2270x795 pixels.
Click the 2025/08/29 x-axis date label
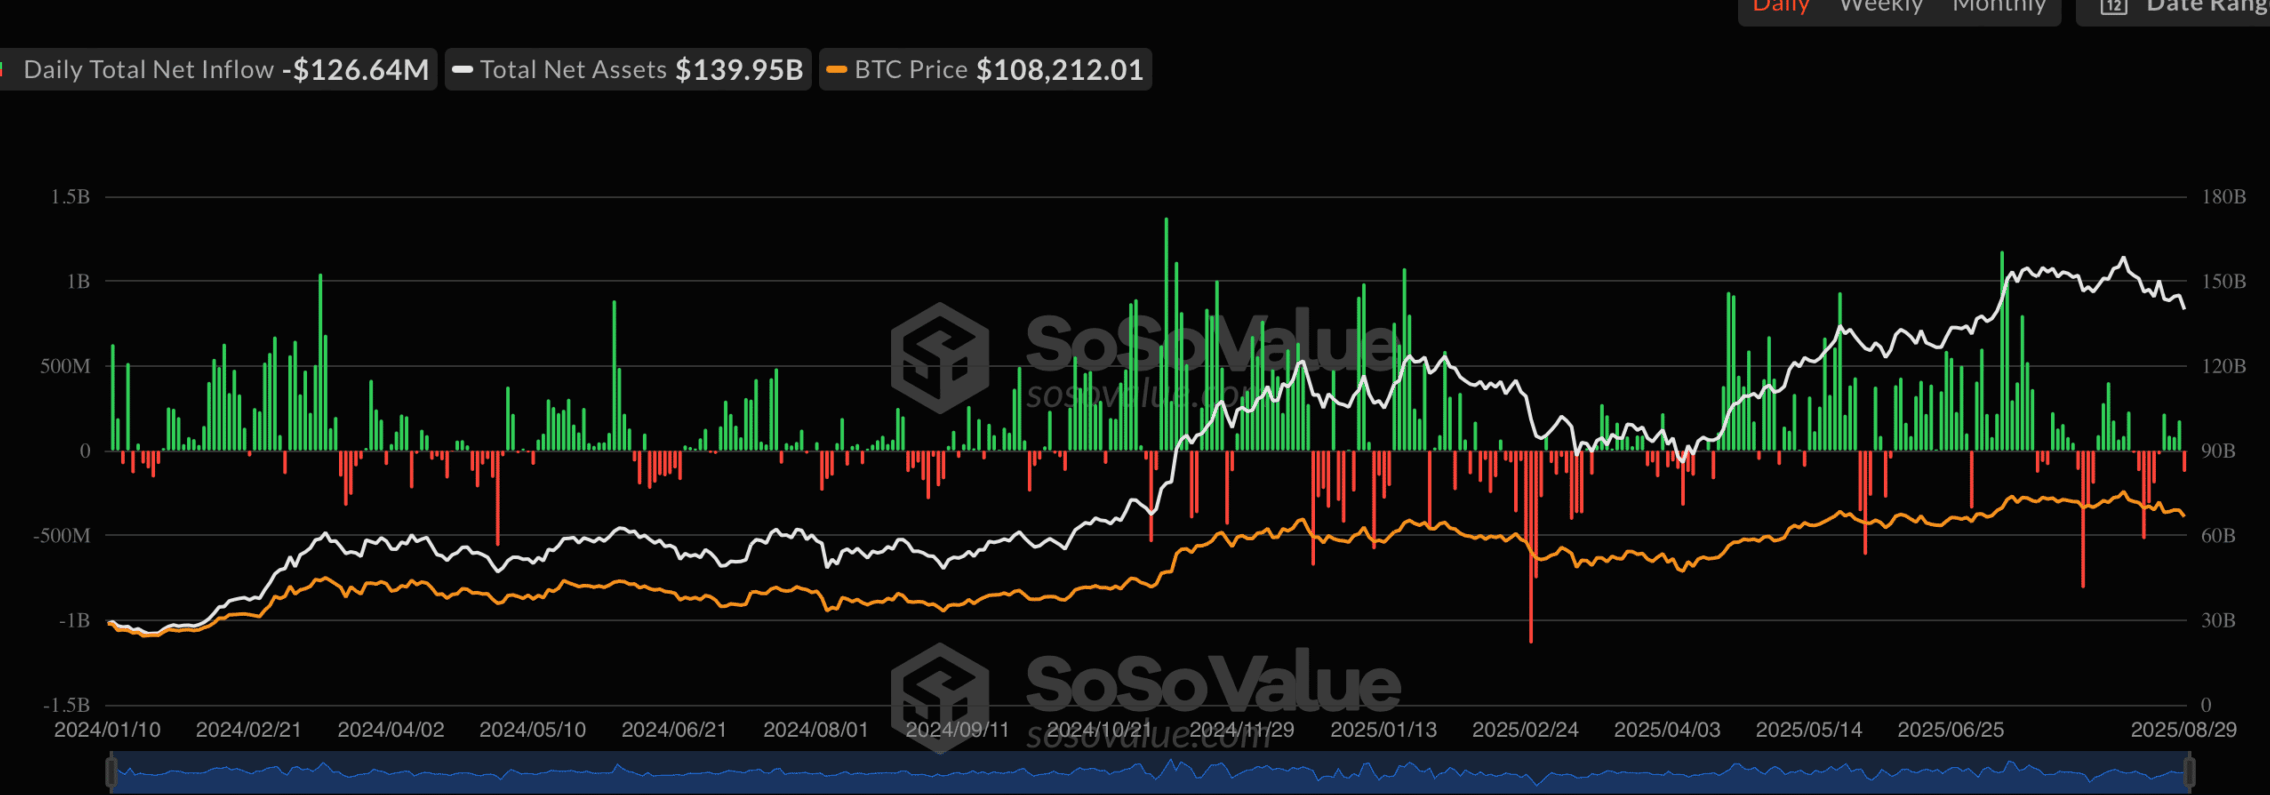point(2183,730)
